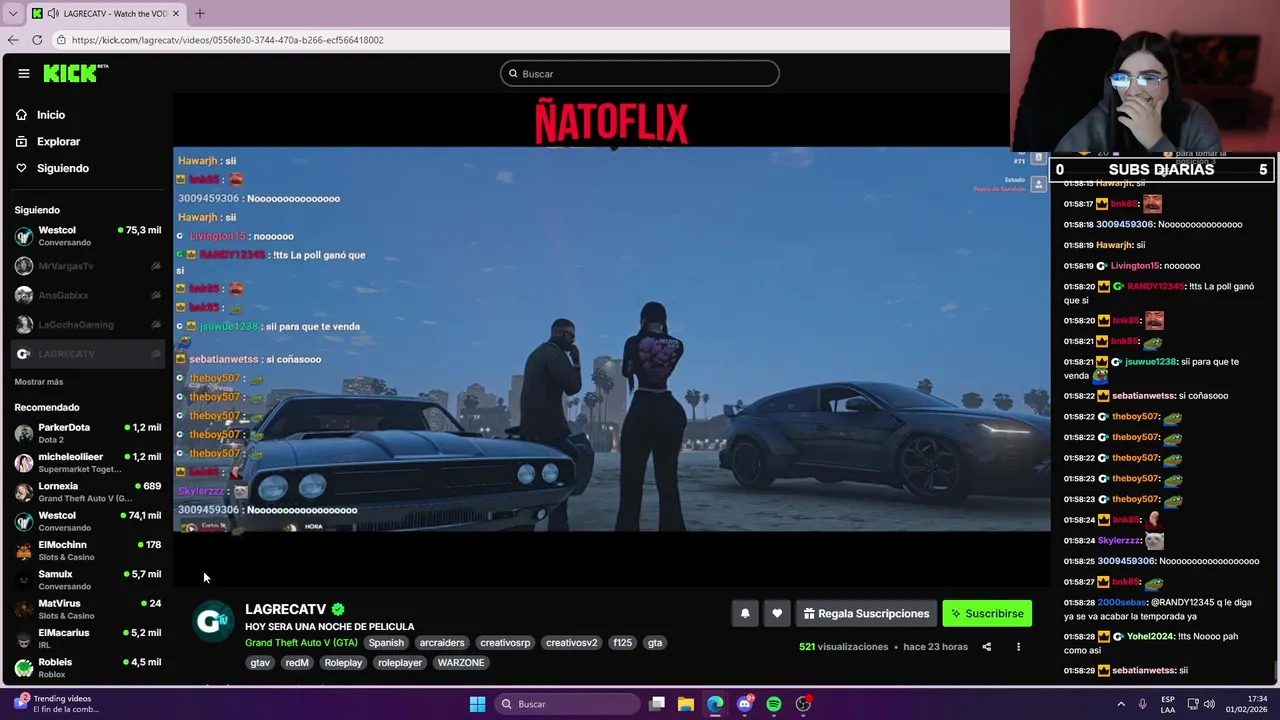The height and width of the screenshot is (720, 1280).
Task: Open micheleollieer recommended channel
Action: coord(88,462)
